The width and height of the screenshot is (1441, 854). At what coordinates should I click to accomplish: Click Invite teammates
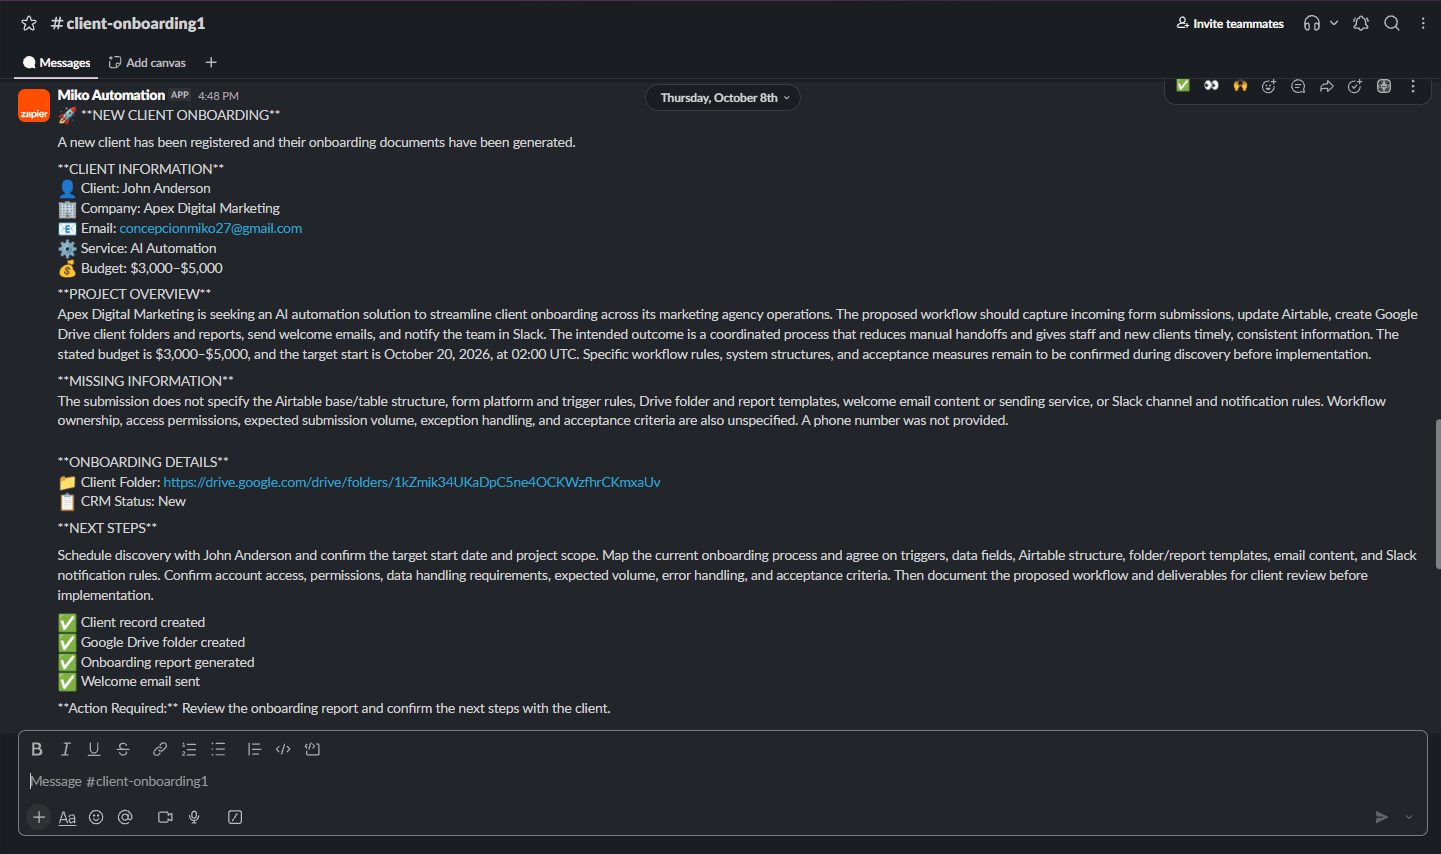(1230, 23)
